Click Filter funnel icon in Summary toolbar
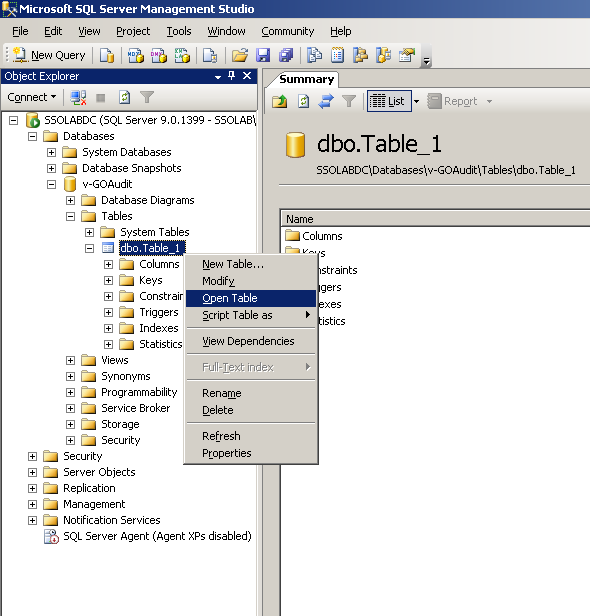 coord(349,101)
